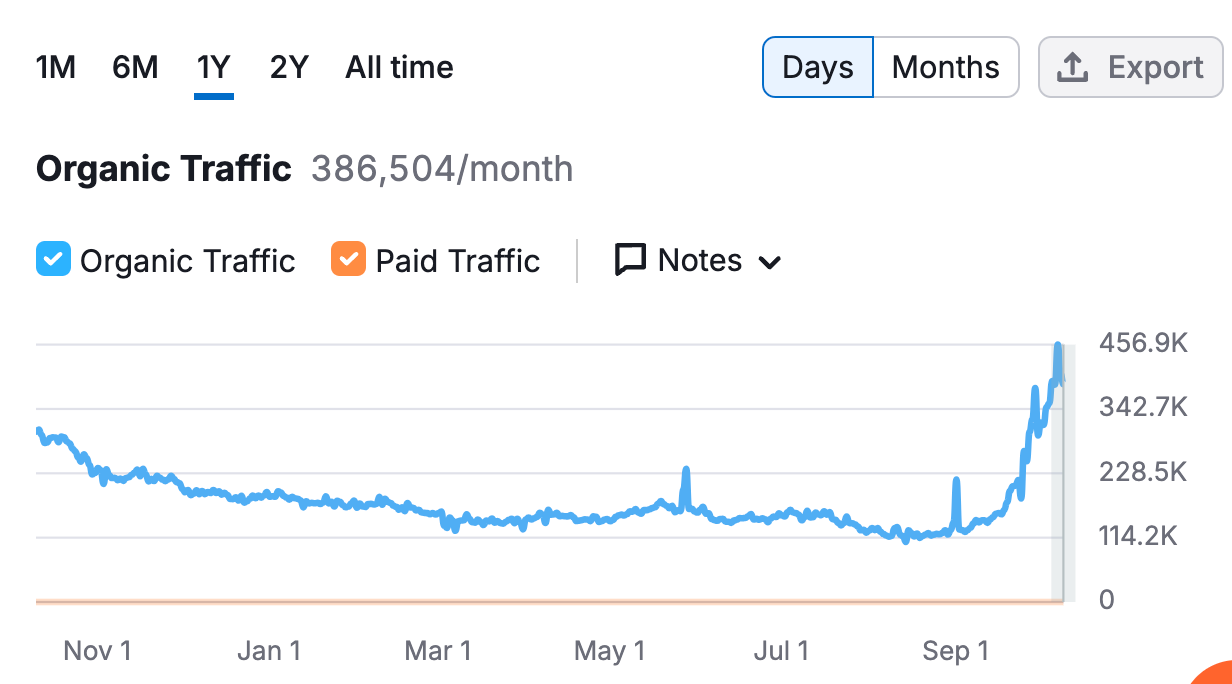This screenshot has width=1232, height=684.
Task: Click the Paid Traffic label text
Action: point(458,261)
